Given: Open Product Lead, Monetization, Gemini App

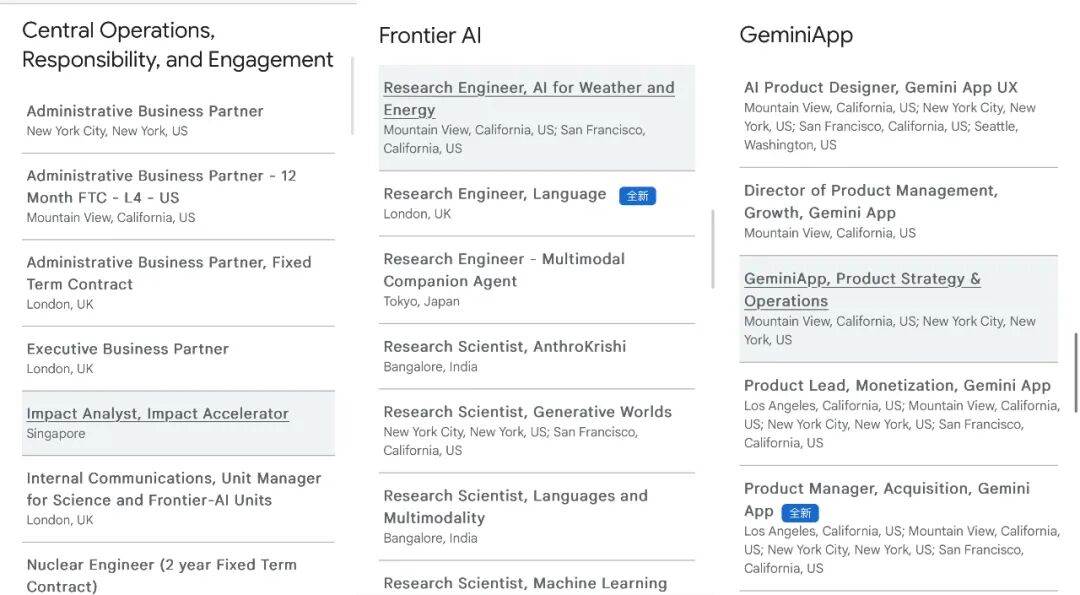Looking at the screenshot, I should [x=896, y=386].
